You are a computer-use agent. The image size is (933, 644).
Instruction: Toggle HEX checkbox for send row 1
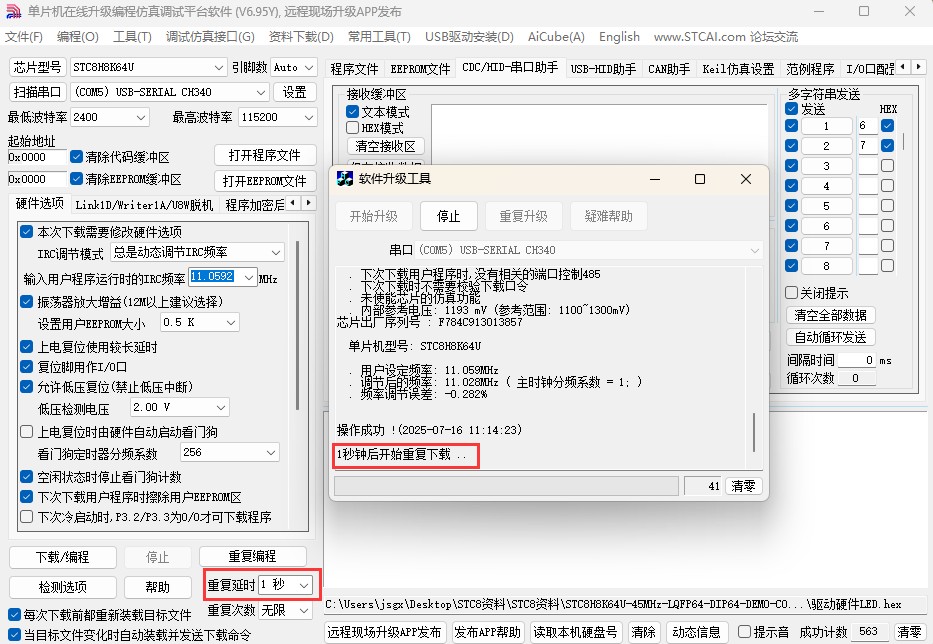click(x=888, y=126)
